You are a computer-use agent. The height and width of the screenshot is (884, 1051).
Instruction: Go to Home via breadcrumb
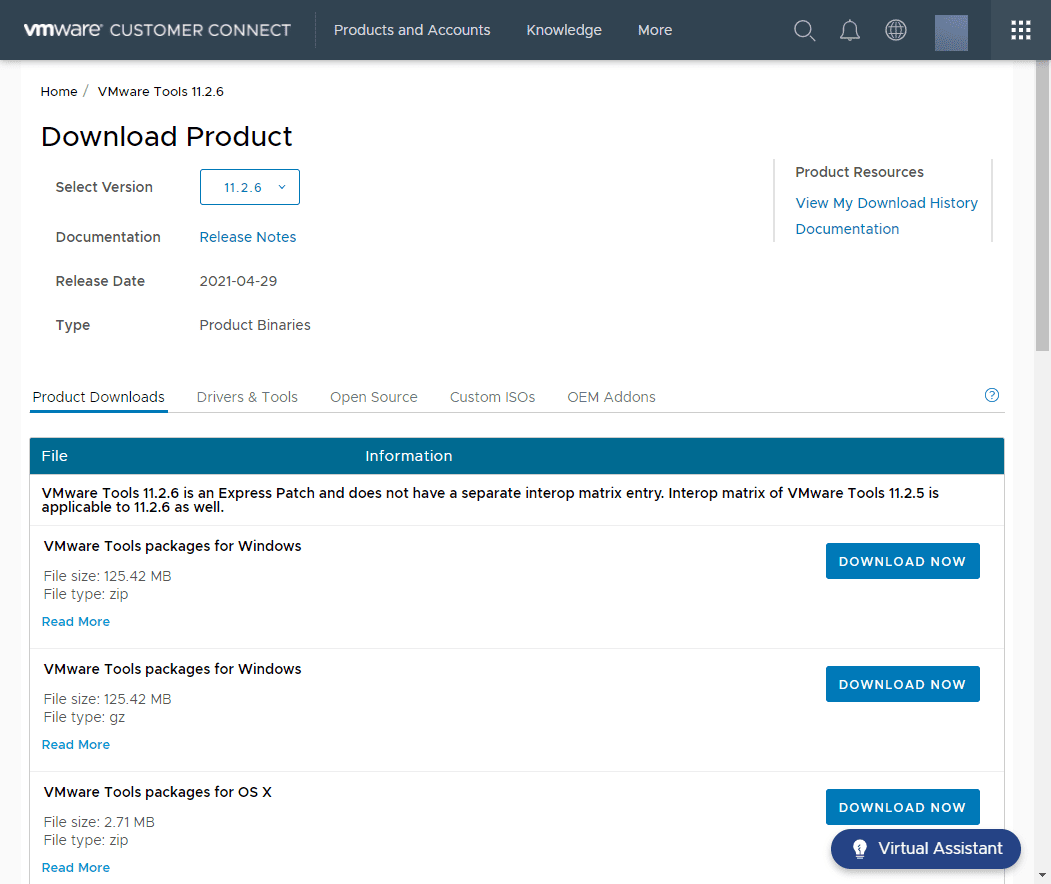(58, 91)
